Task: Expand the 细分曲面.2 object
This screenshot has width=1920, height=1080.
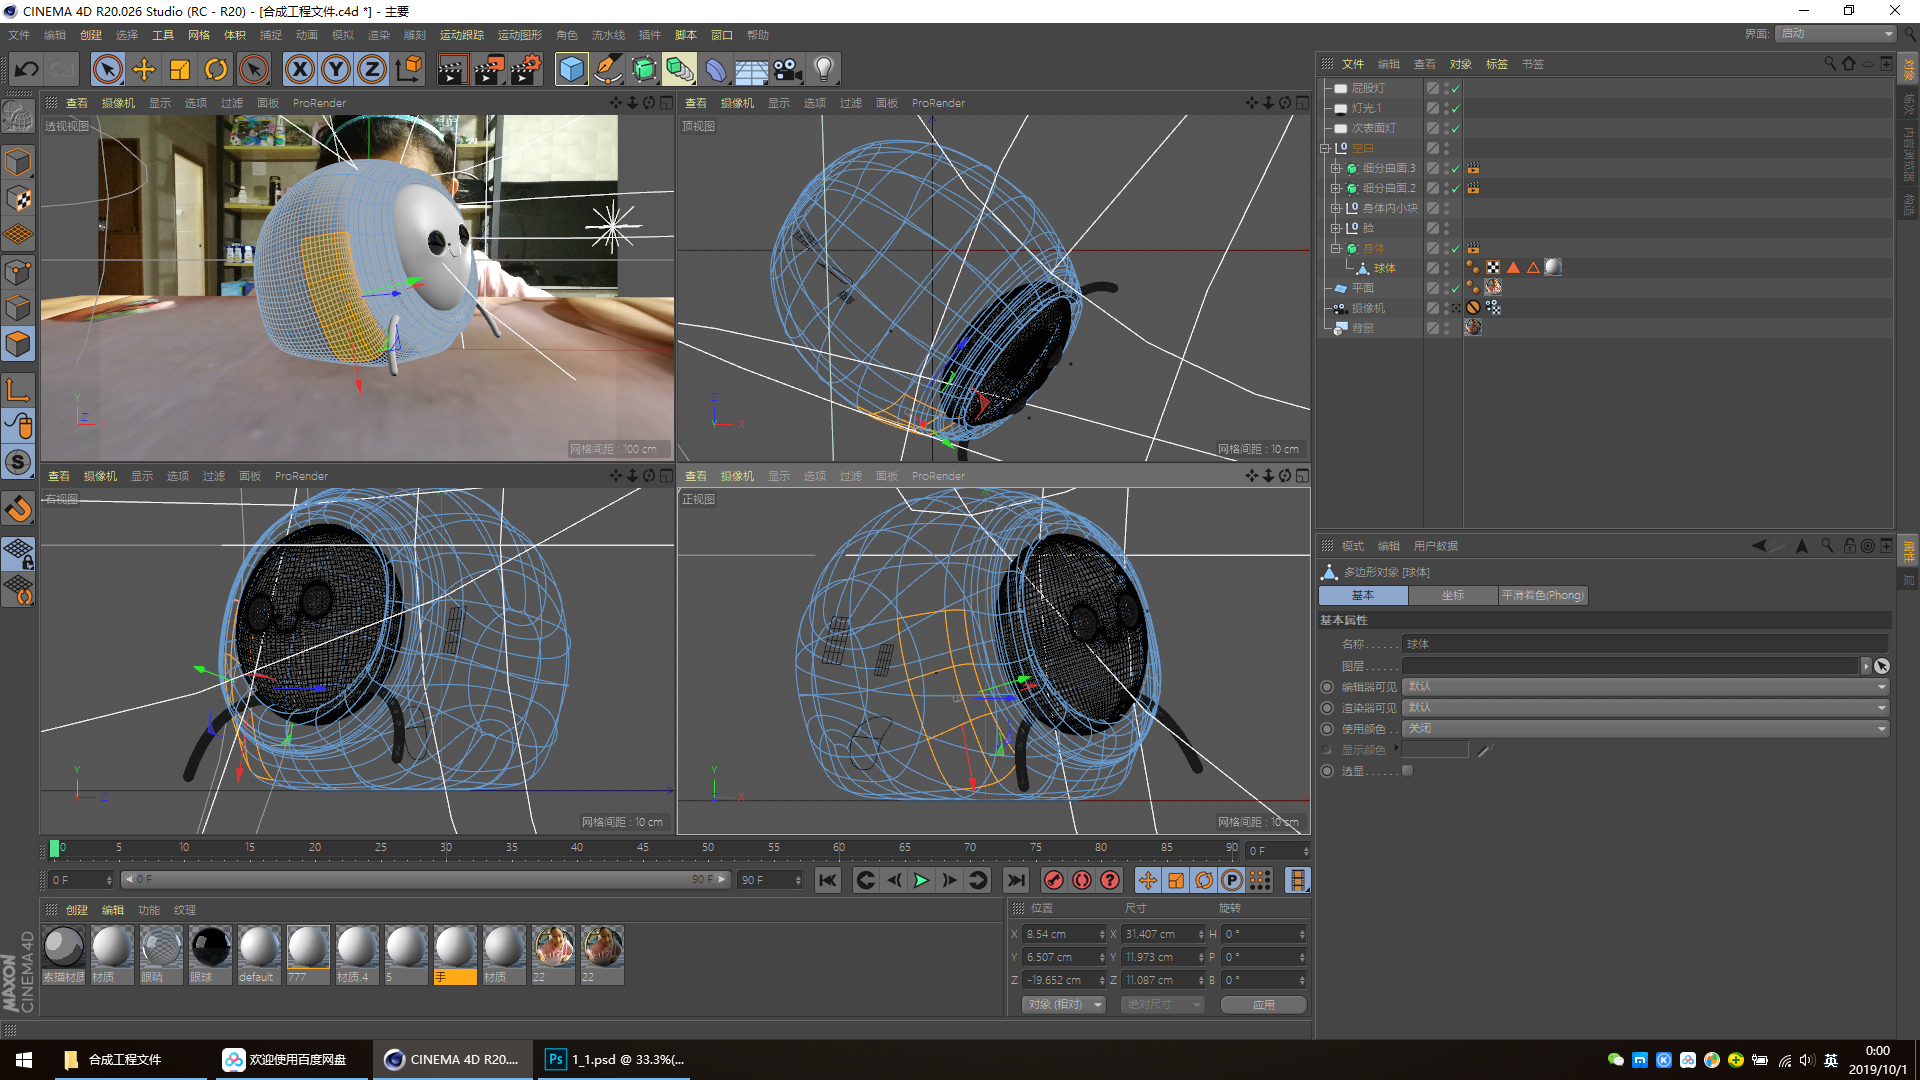Action: (x=1335, y=188)
